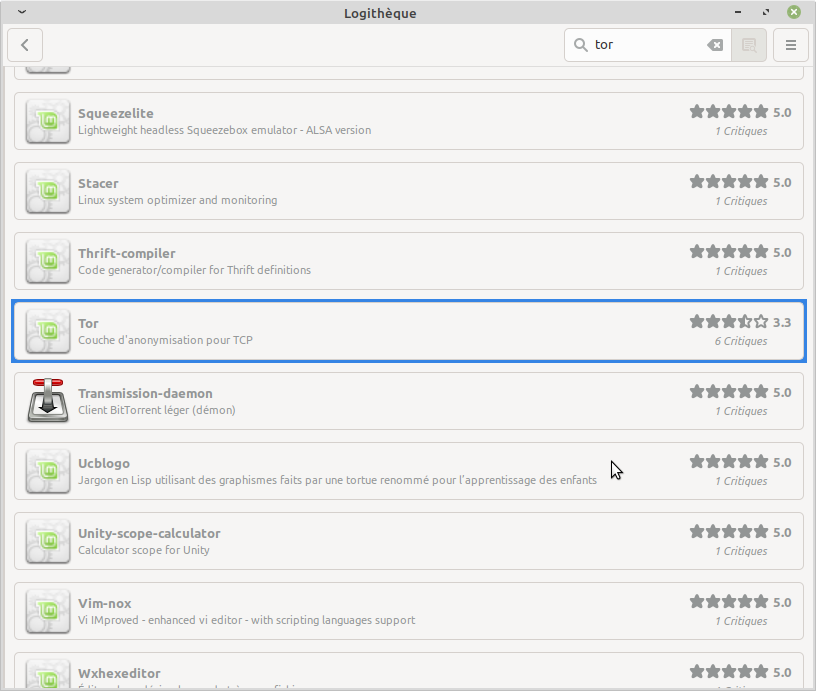The width and height of the screenshot is (816, 691).
Task: Click the Tor package icon
Action: 48,331
